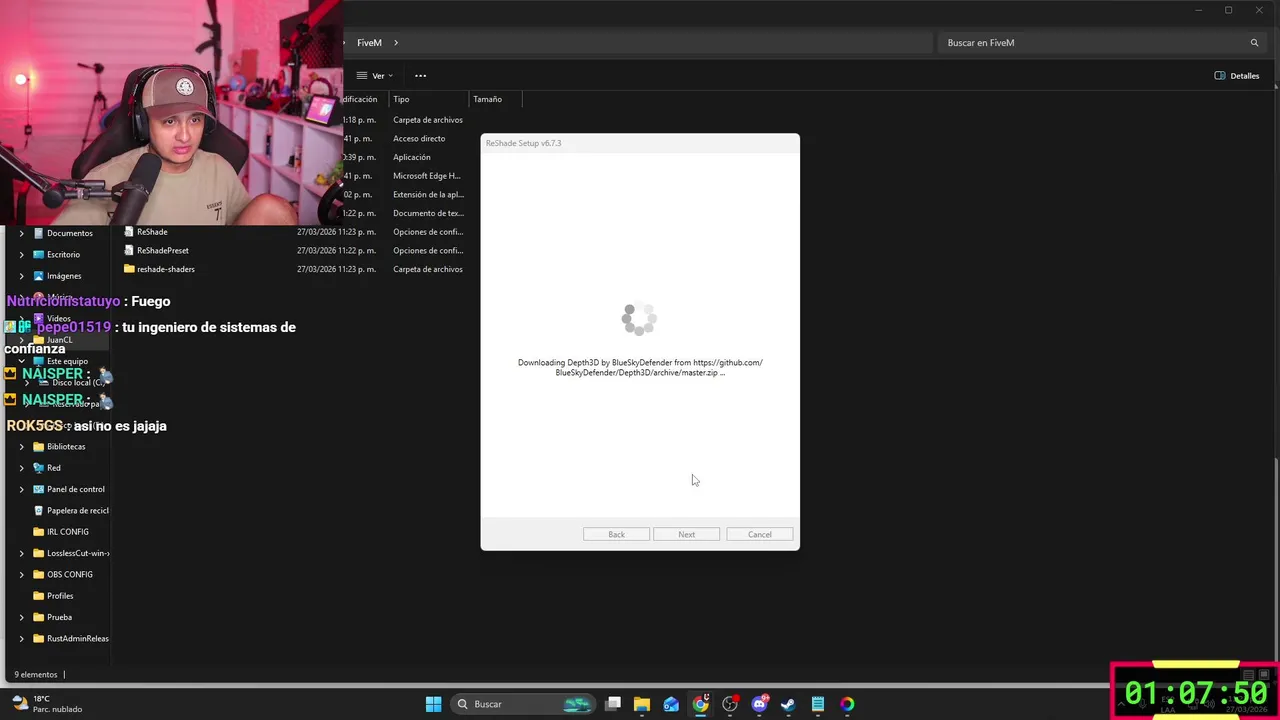Screen dimensions: 1280x720
Task: Expand the Panel de control node
Action: pos(21,489)
